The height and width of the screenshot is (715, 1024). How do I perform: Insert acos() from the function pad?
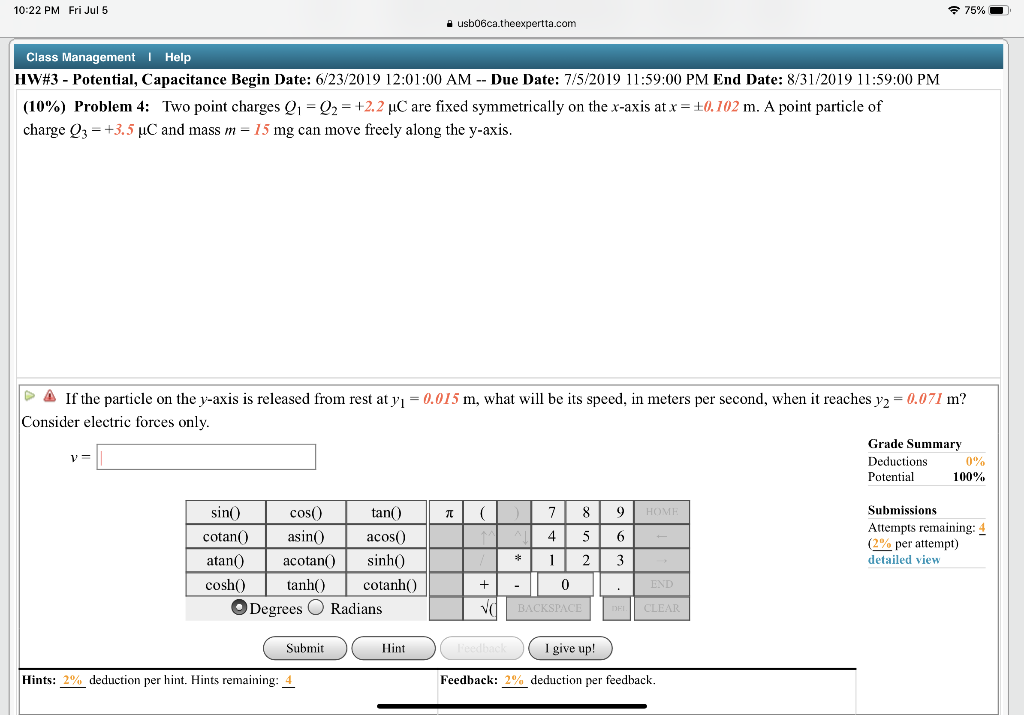(x=386, y=536)
